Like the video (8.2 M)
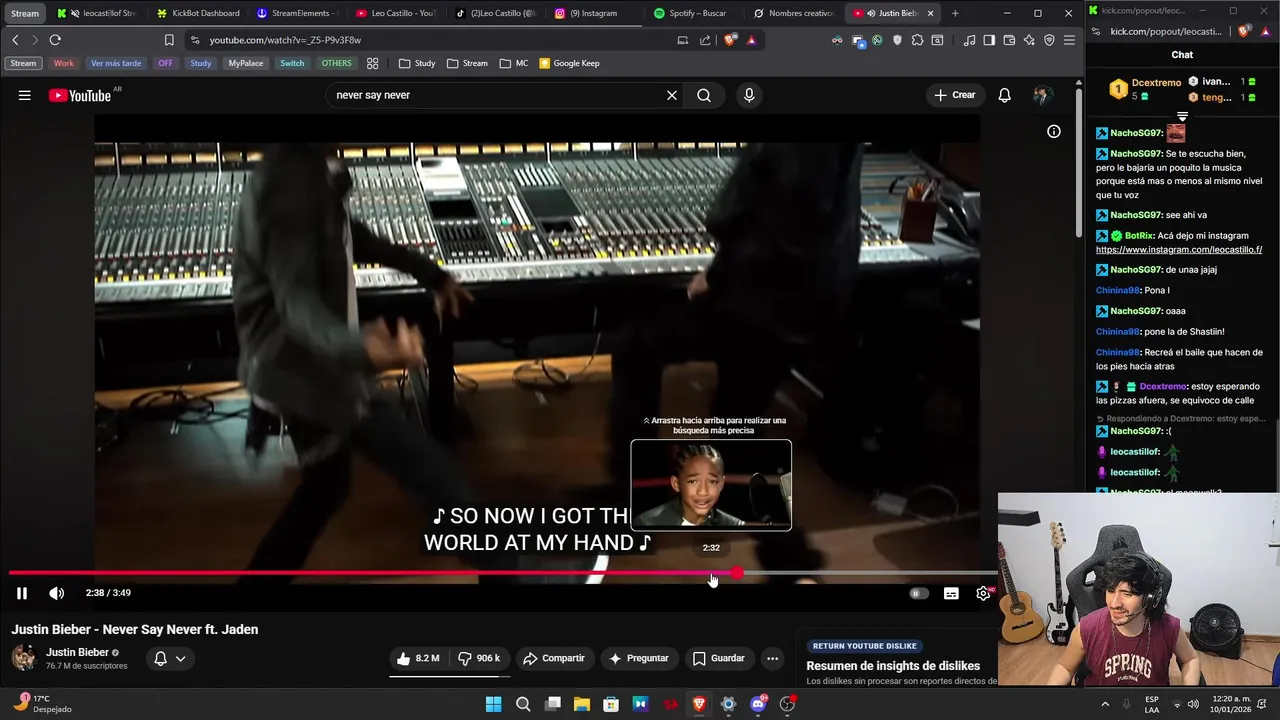 click(x=418, y=658)
